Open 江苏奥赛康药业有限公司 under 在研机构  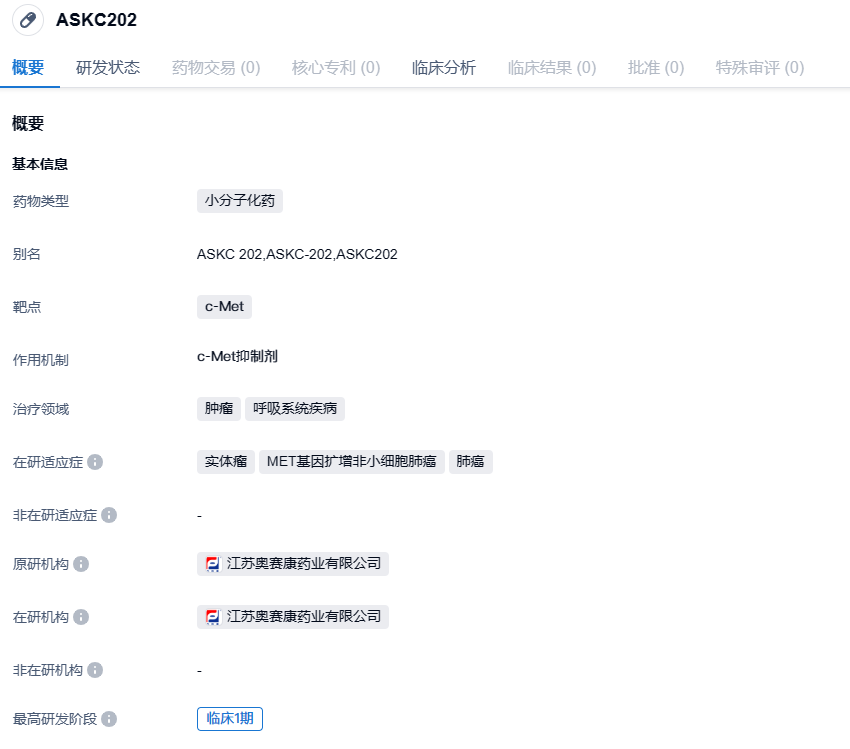[304, 617]
